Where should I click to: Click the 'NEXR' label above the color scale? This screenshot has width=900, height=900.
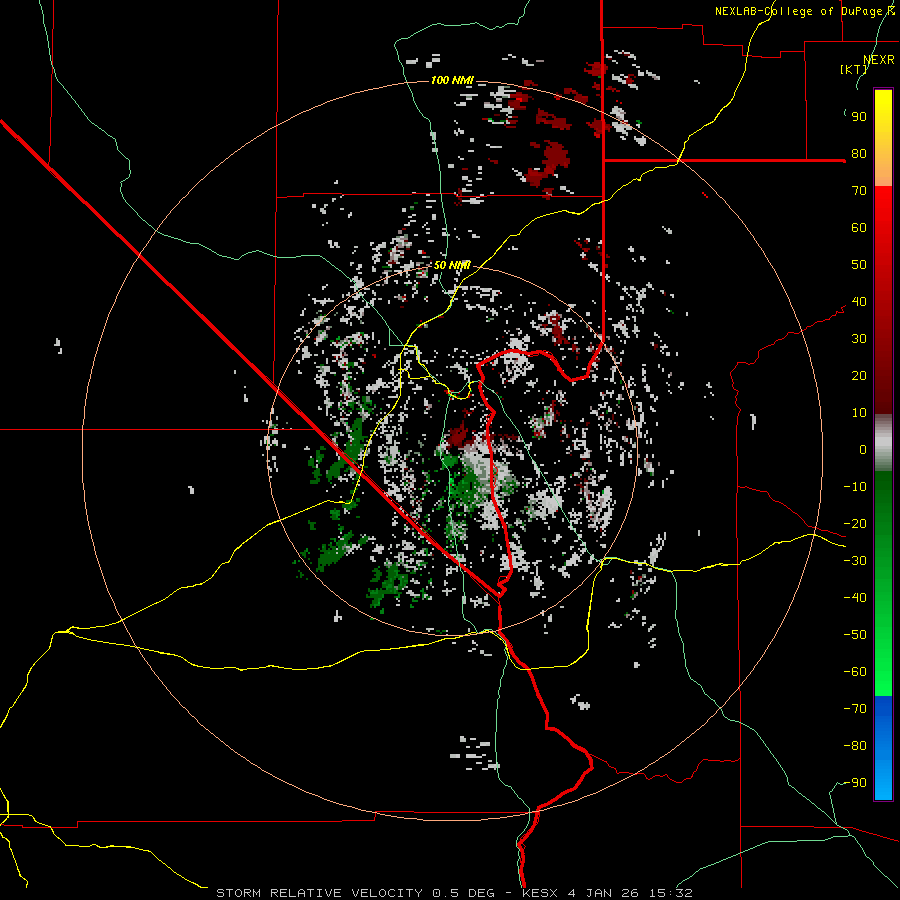[x=879, y=60]
